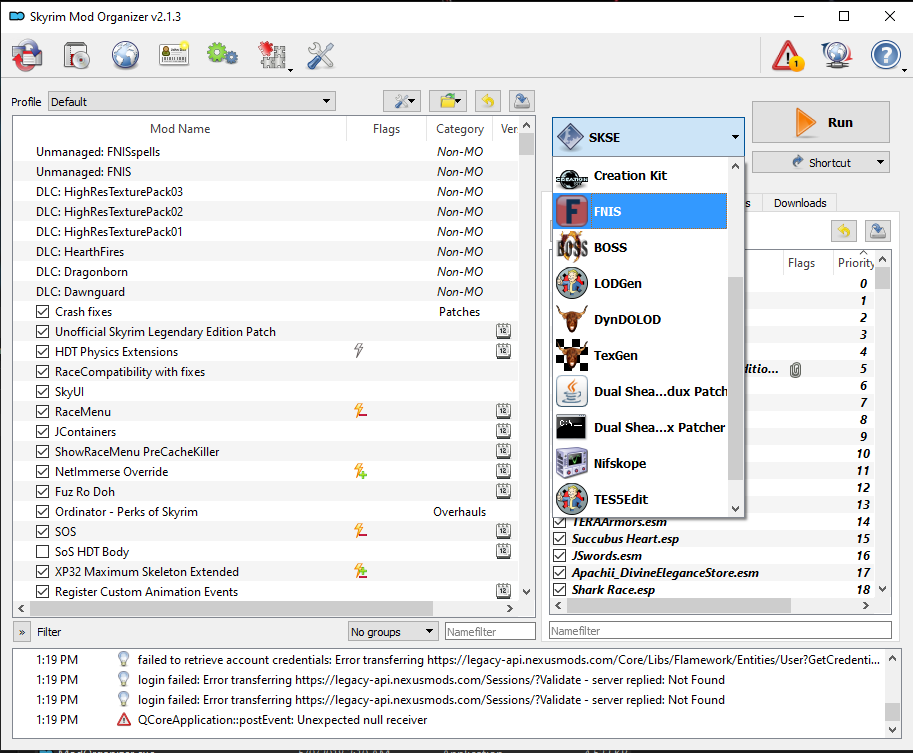The height and width of the screenshot is (753, 913).
Task: Open the Install Mod from archive icon
Action: coord(76,56)
